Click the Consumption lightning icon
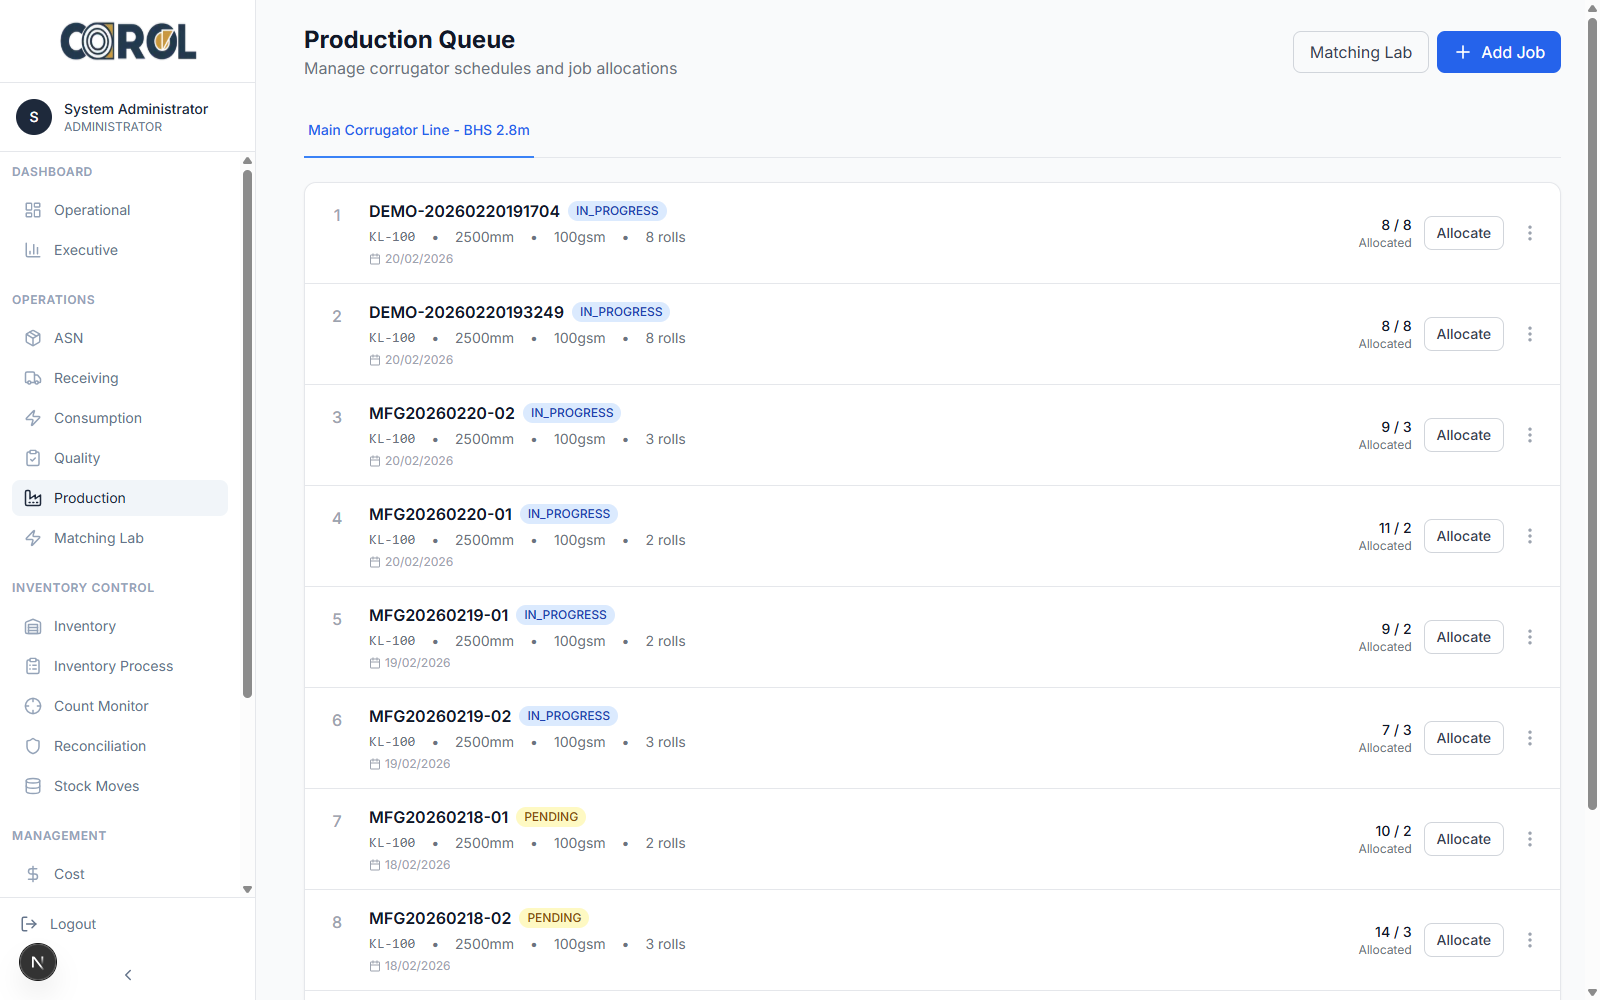The height and width of the screenshot is (1000, 1600). point(33,418)
